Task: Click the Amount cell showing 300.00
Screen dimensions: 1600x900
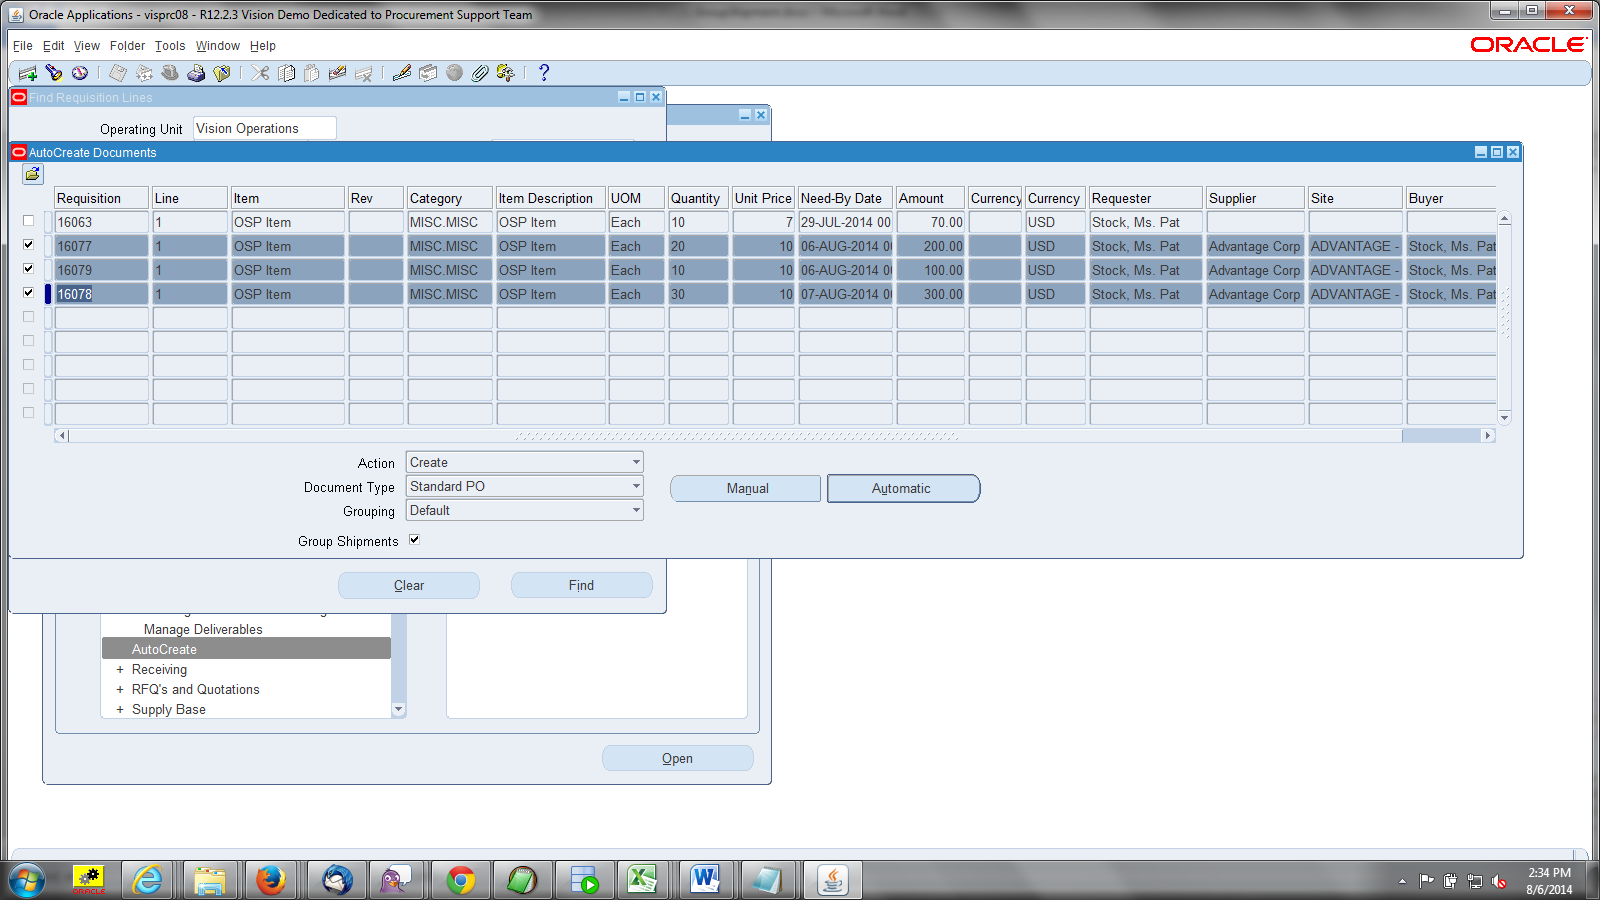Action: 930,294
